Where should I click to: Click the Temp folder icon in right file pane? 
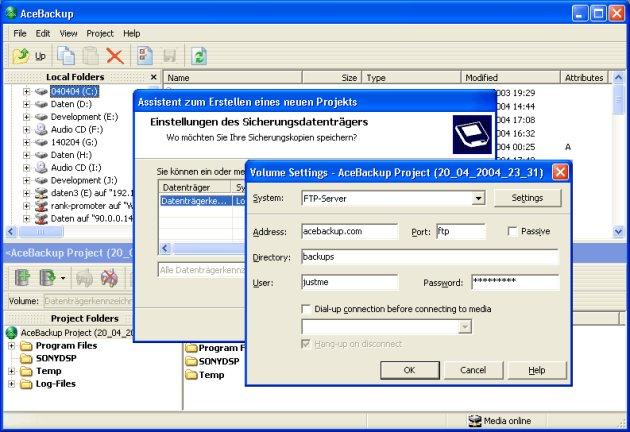(x=191, y=375)
